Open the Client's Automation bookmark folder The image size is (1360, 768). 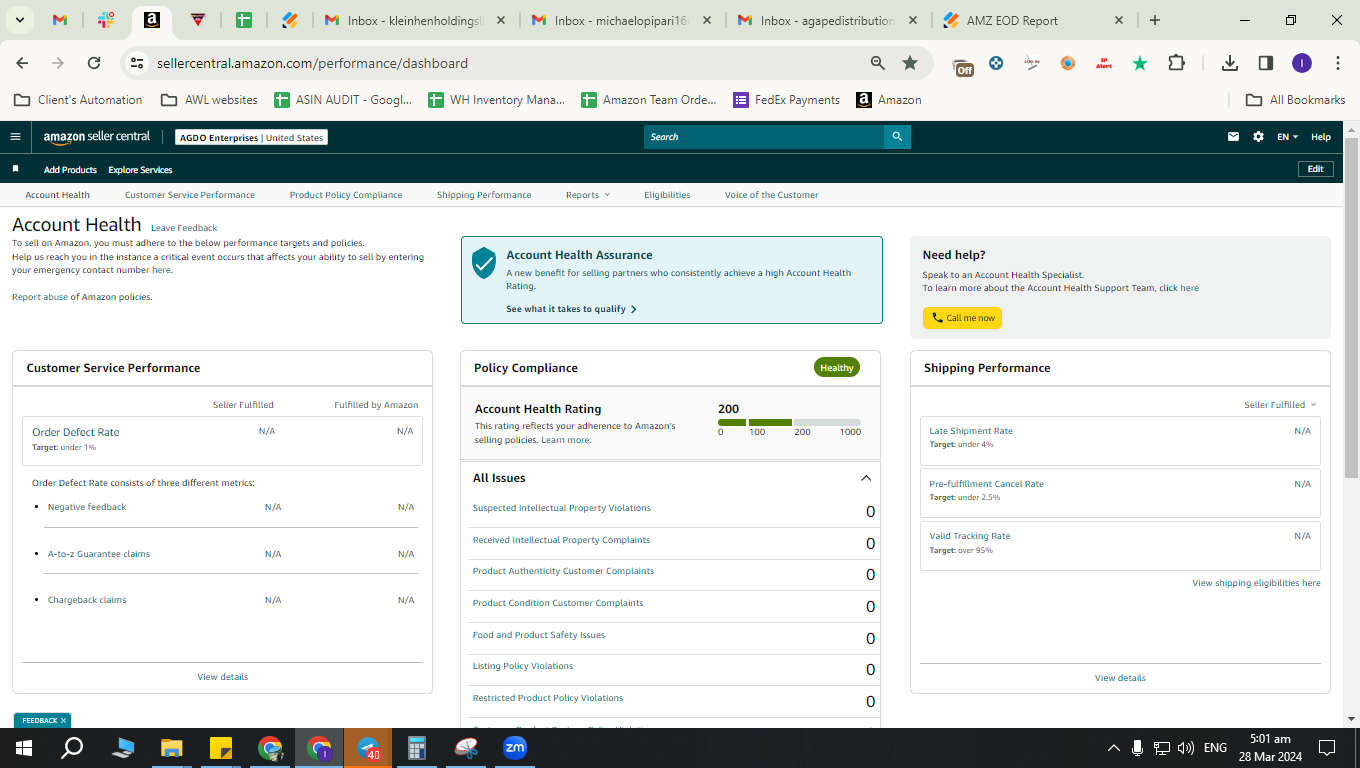(x=78, y=100)
